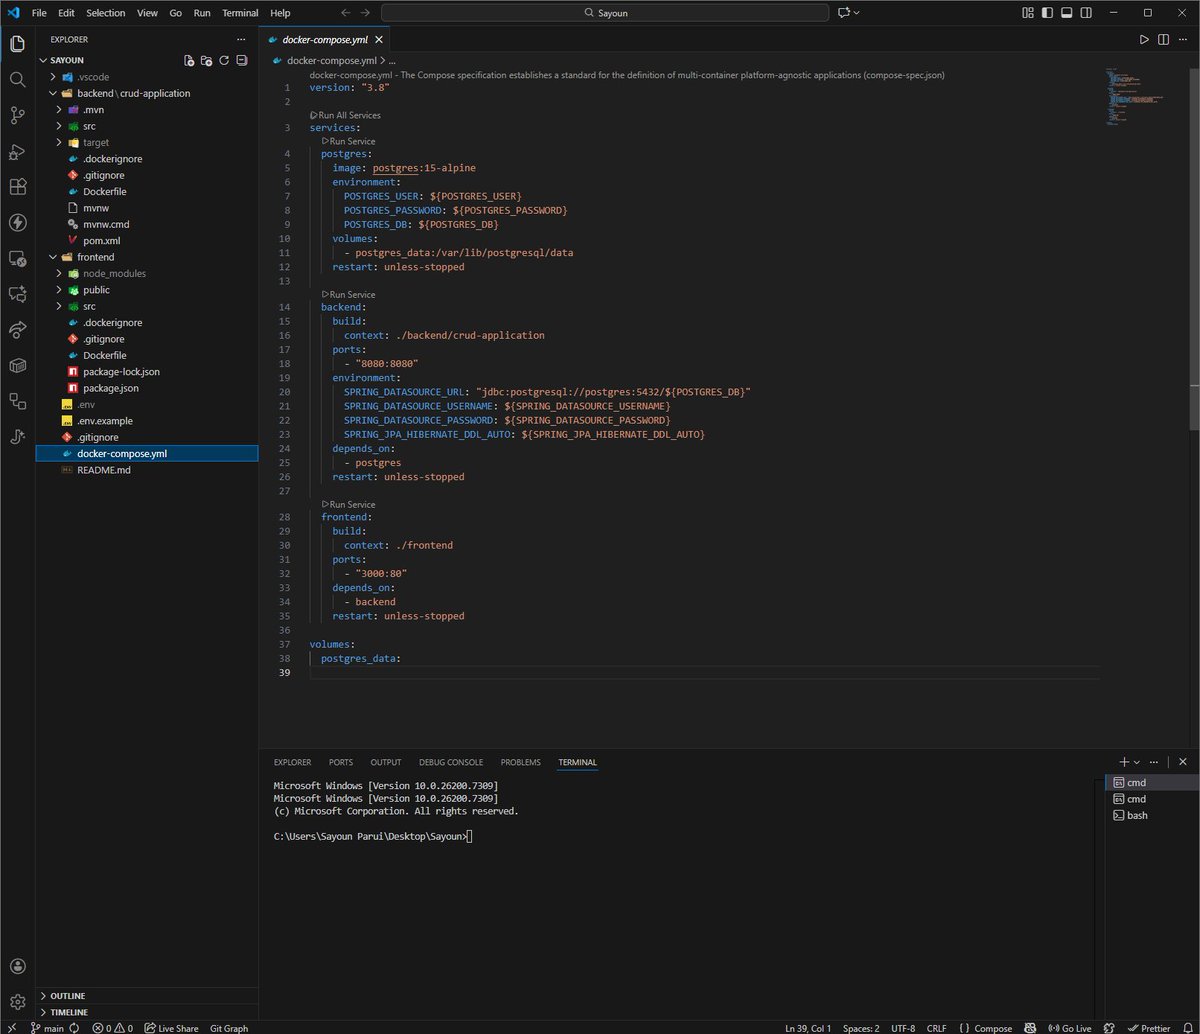Open the Live Share arrow view in activity bar

(17, 329)
